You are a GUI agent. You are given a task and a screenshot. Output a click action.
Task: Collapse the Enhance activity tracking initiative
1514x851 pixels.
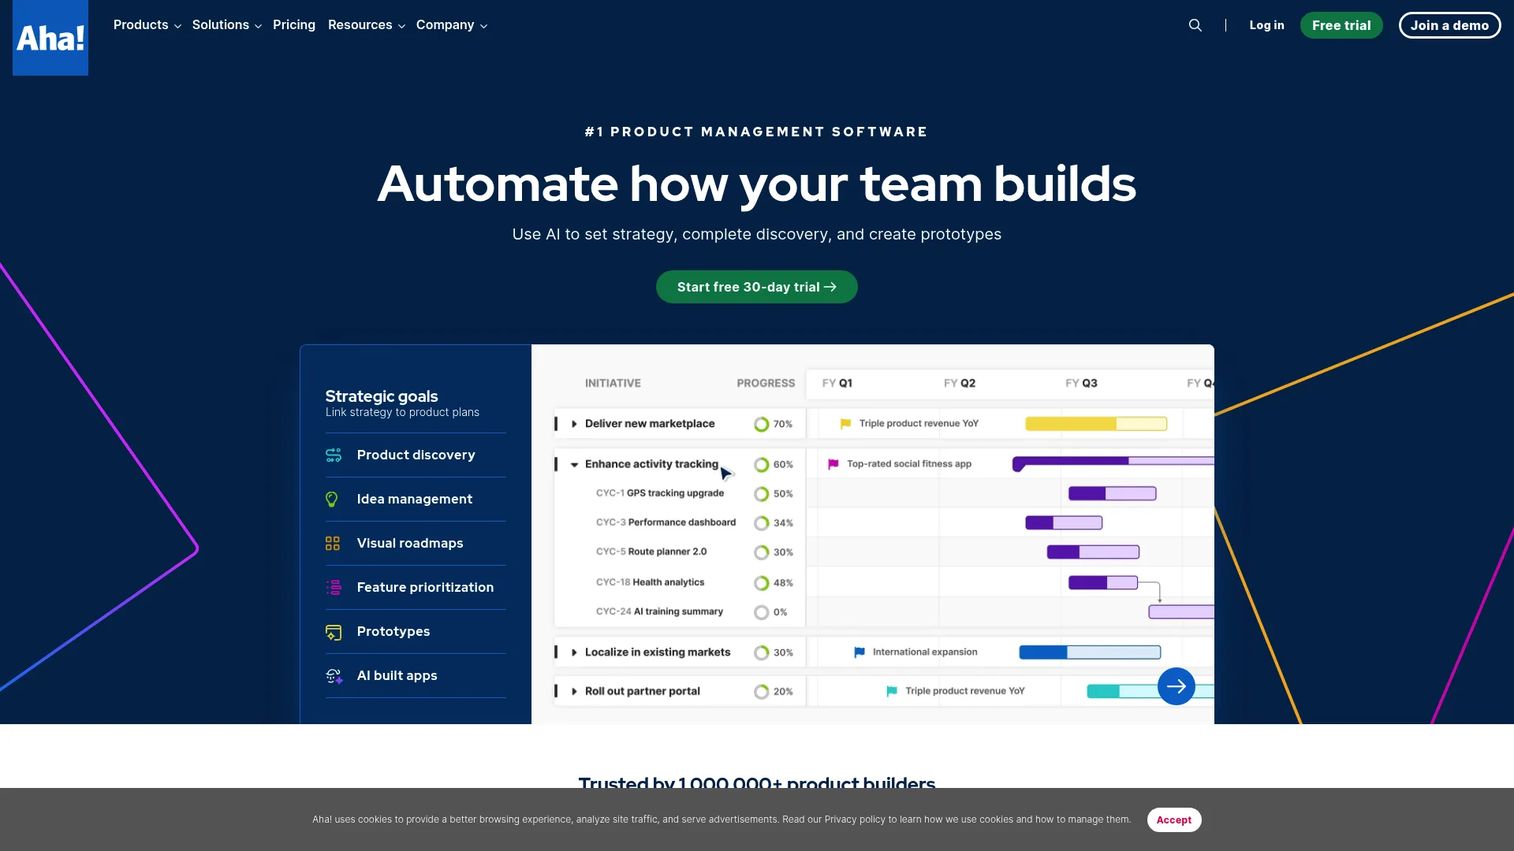574,464
